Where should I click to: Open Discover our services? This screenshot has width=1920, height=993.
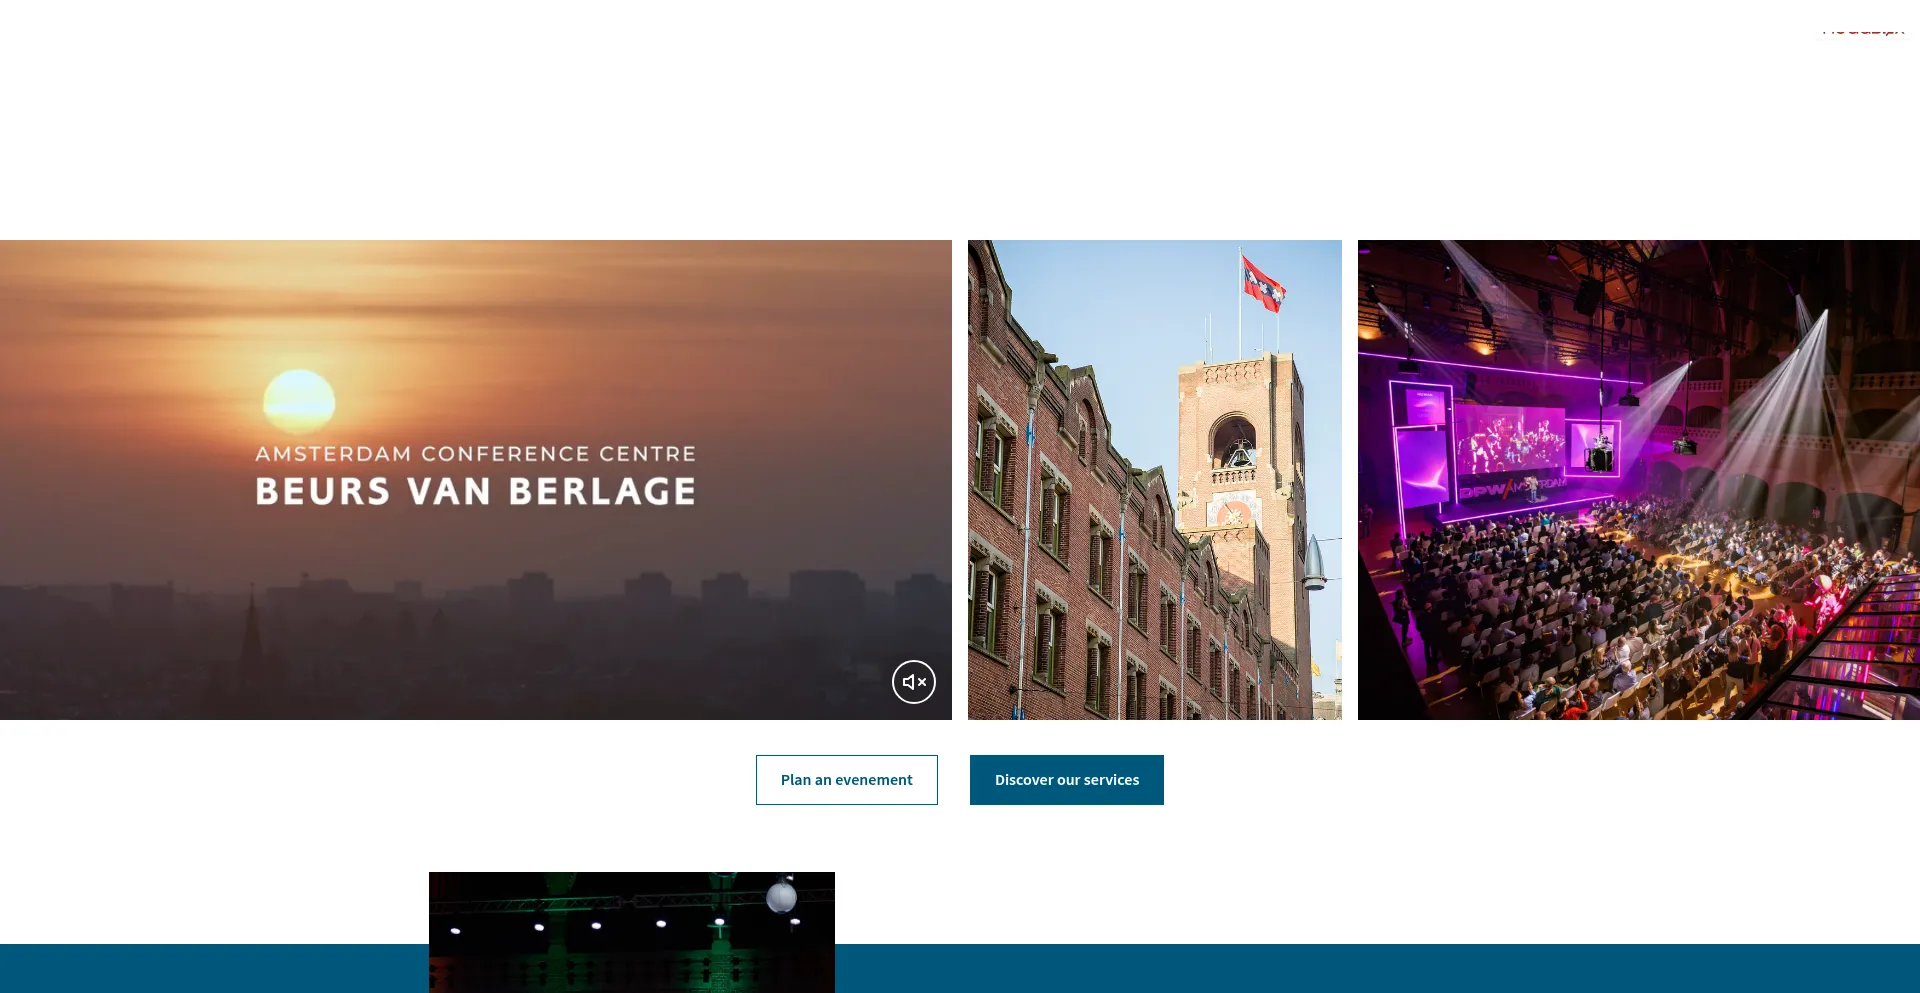[1066, 780]
